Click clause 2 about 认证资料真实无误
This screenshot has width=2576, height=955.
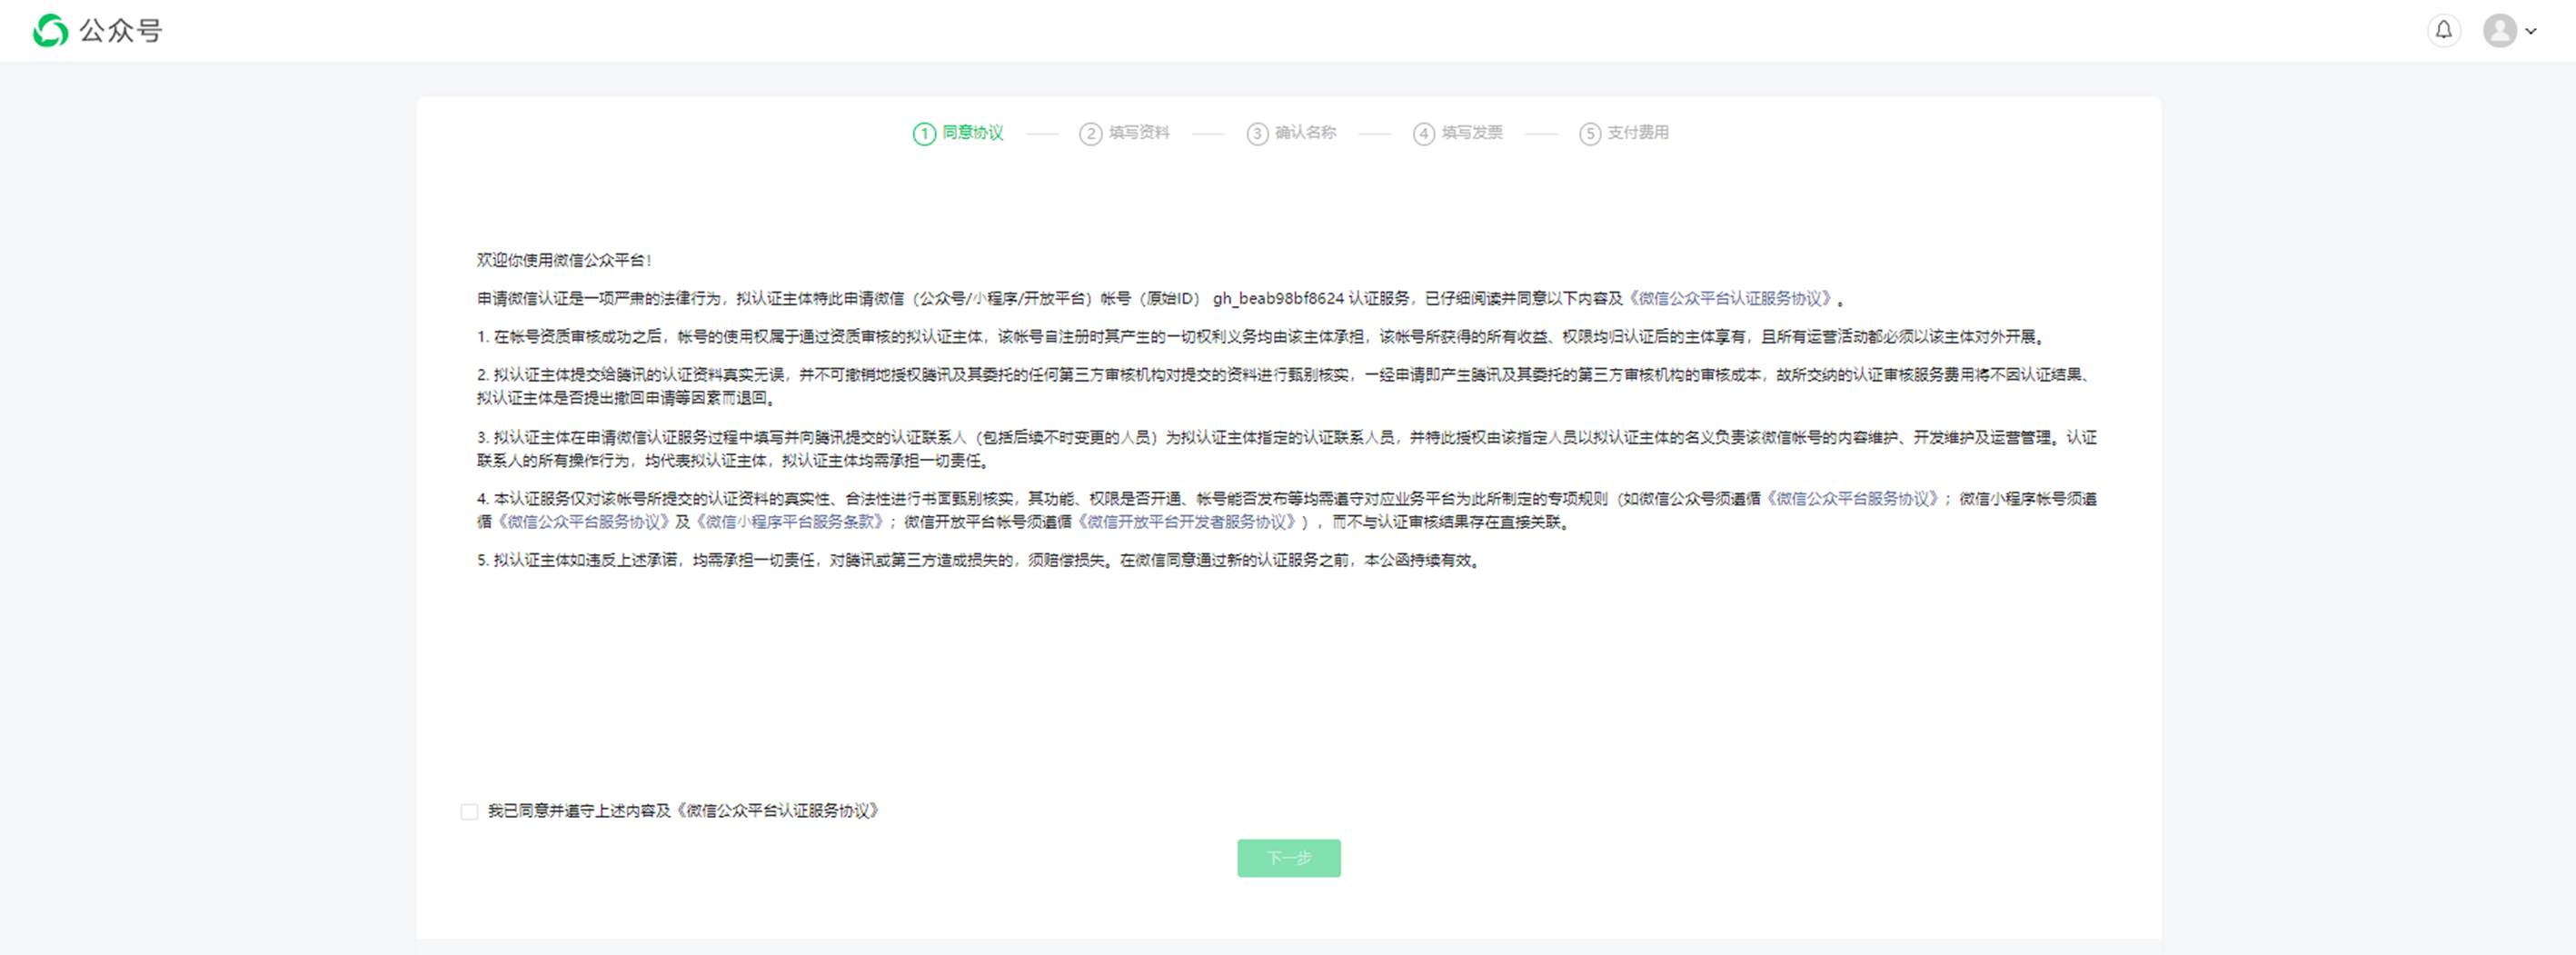tap(1286, 386)
